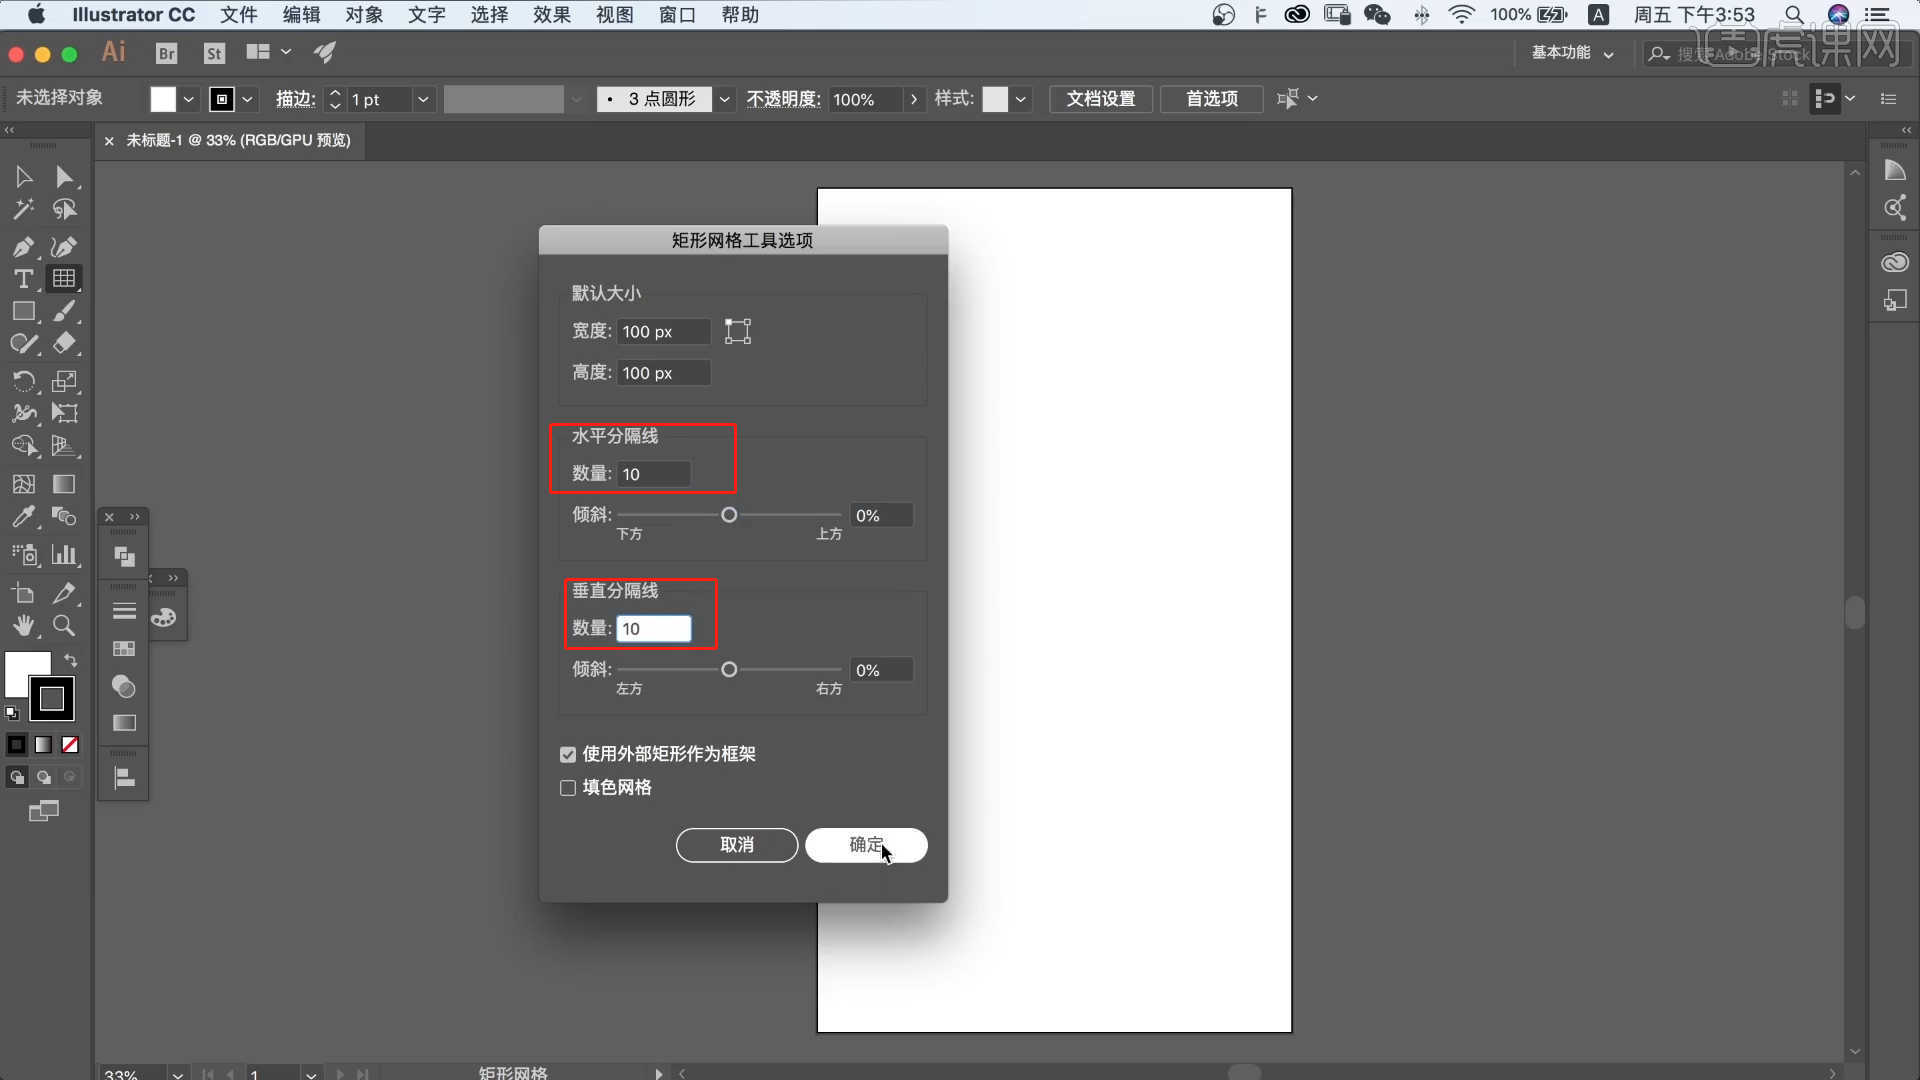Select the Artboard tool
The image size is (1920, 1080).
(24, 593)
